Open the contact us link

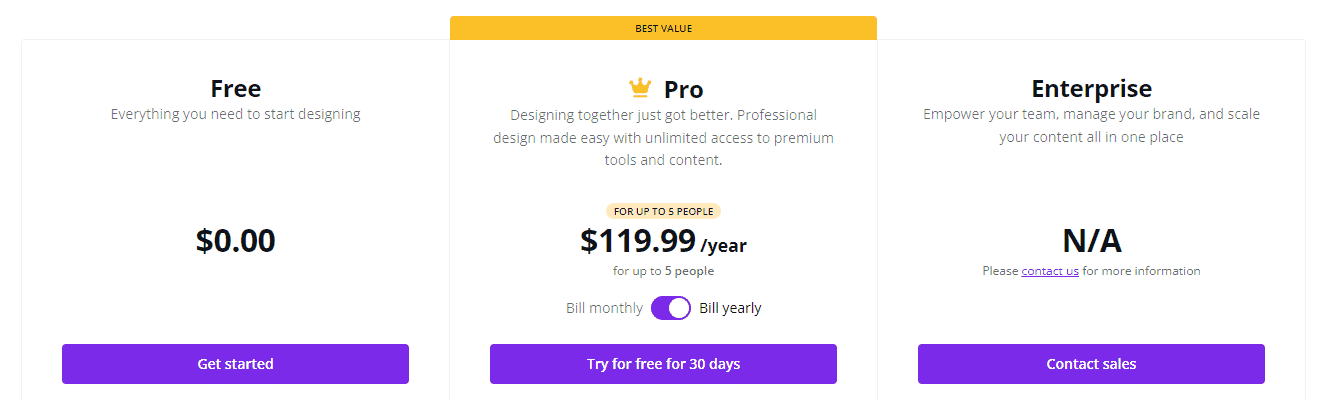[x=1050, y=271]
